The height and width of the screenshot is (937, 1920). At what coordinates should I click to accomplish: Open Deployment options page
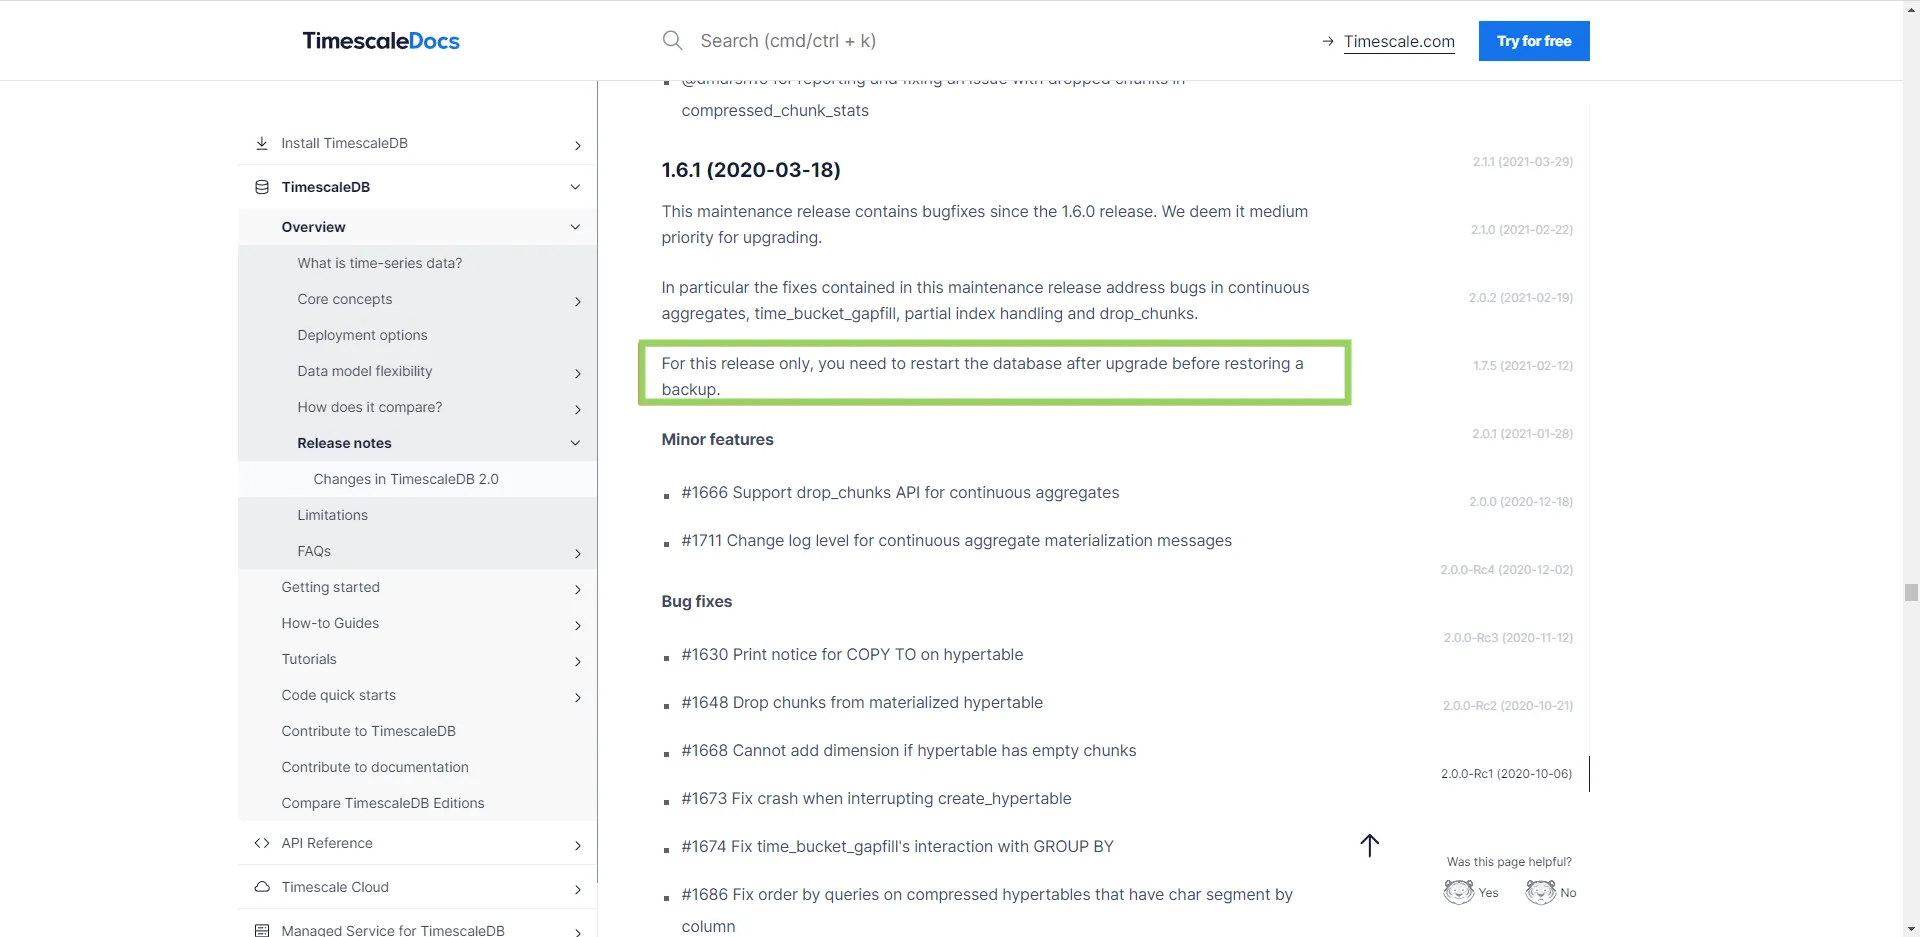(362, 335)
